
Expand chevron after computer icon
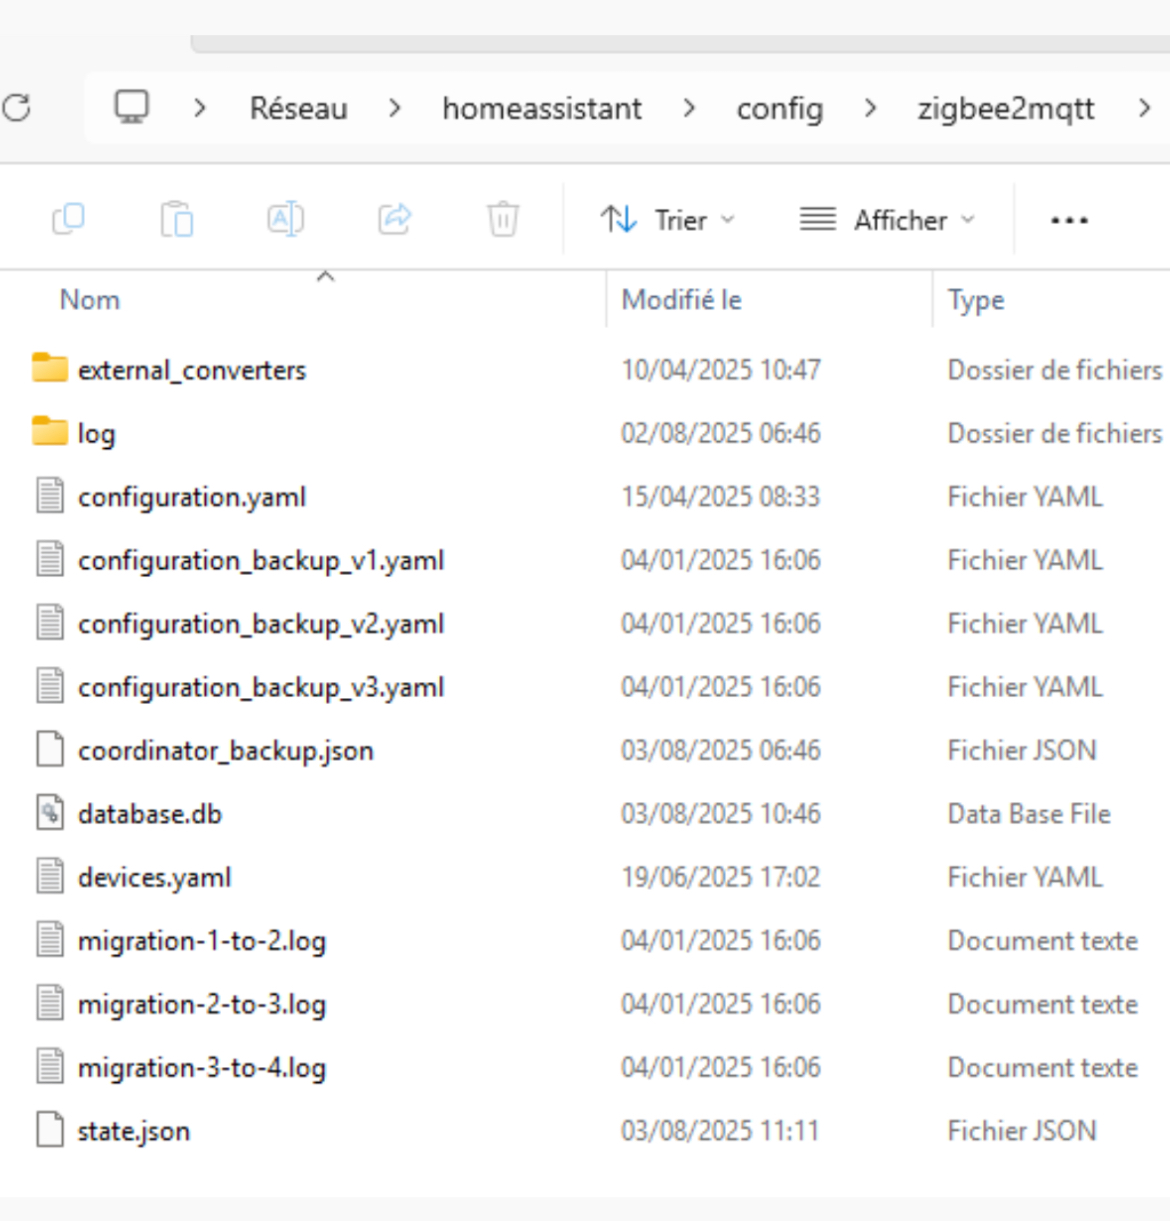pos(200,108)
